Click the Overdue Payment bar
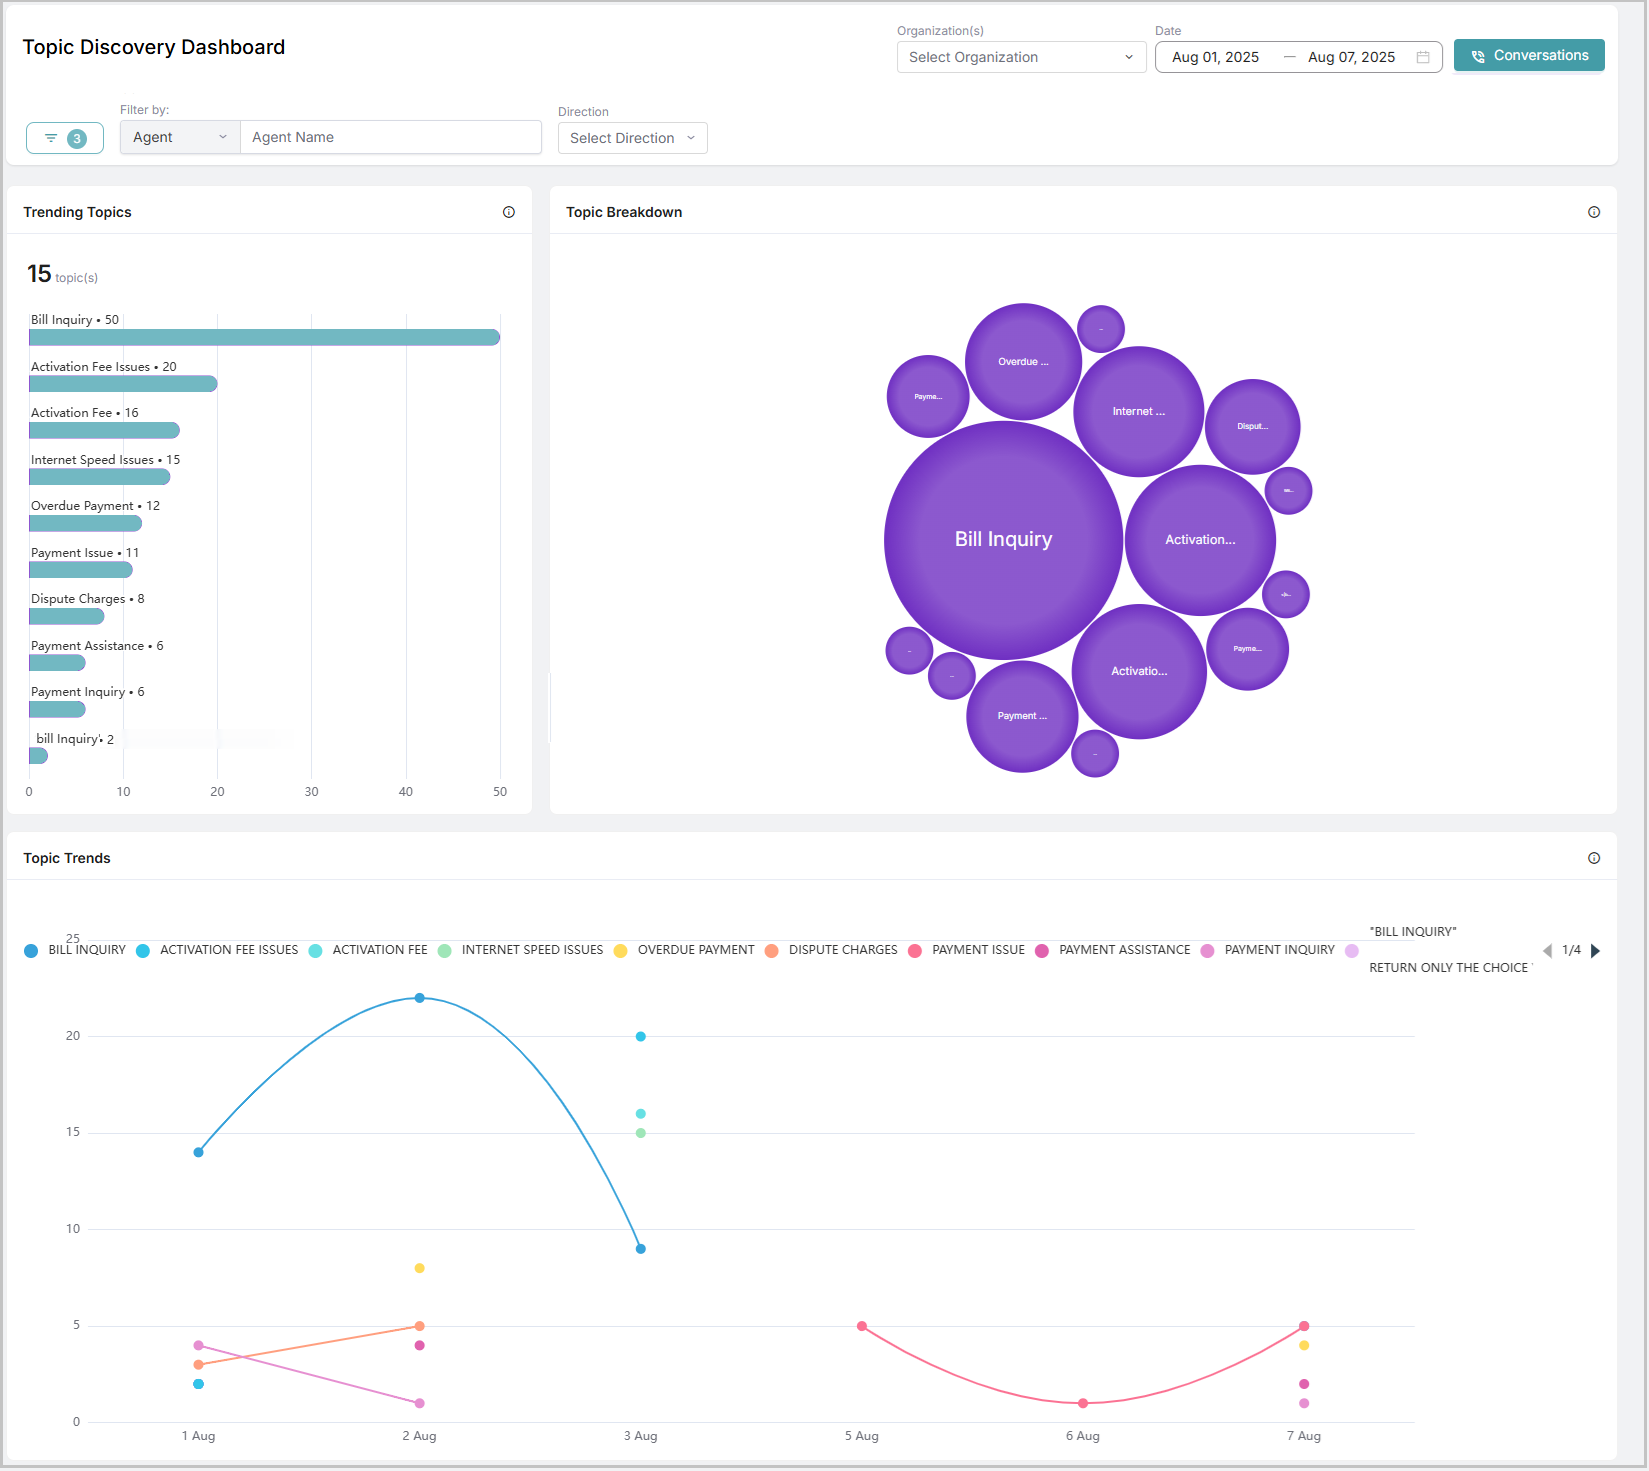1649x1471 pixels. pyautogui.click(x=85, y=524)
